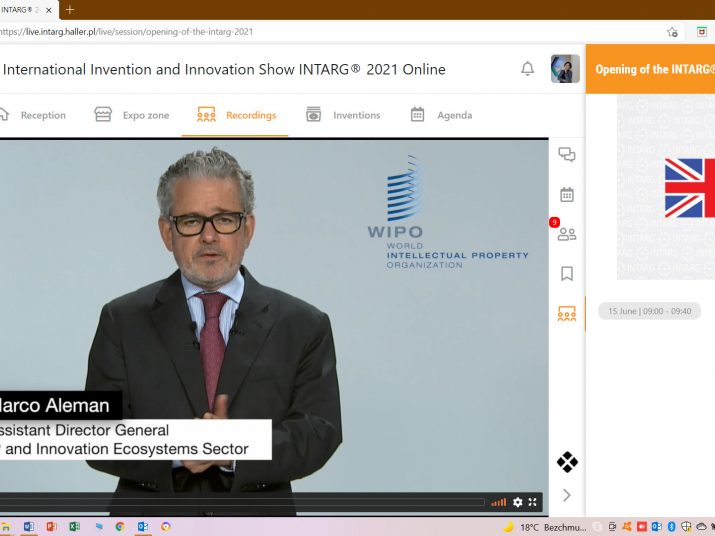Screen dimensions: 715x536
Task: Click the bookmark icon in sidebar
Action: coord(567,273)
